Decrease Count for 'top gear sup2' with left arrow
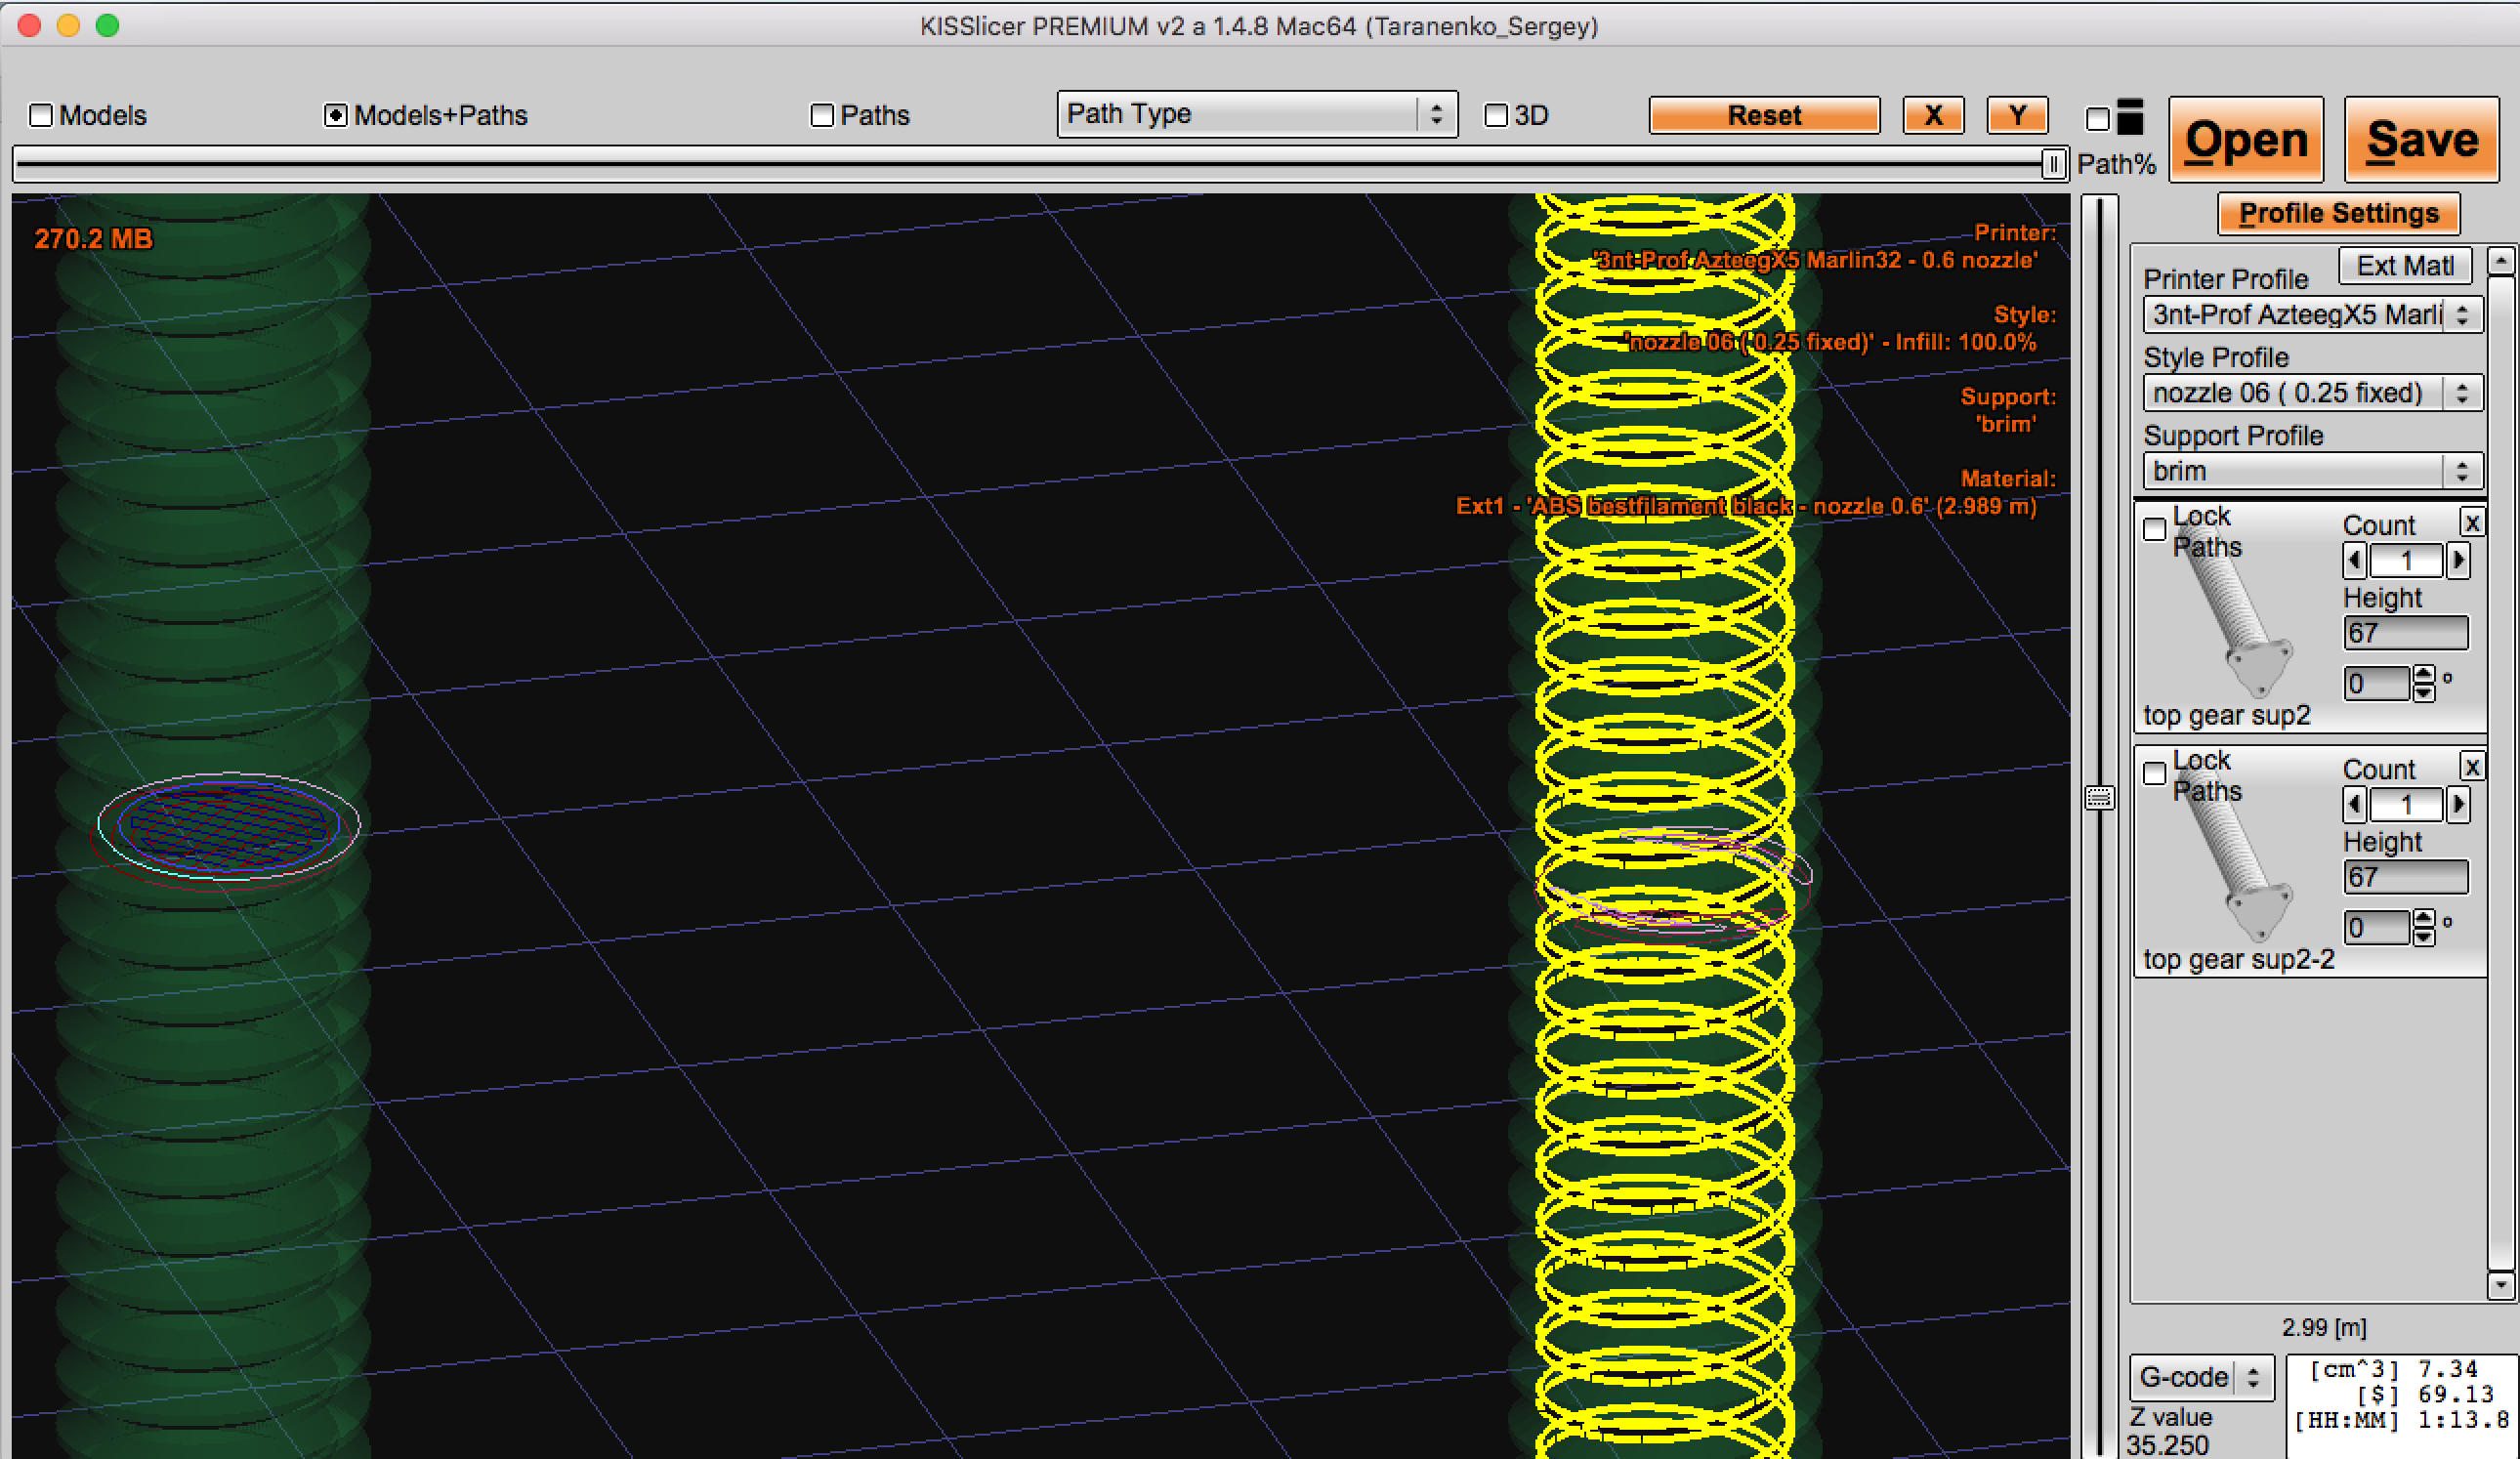The image size is (2520, 1459). click(2355, 561)
